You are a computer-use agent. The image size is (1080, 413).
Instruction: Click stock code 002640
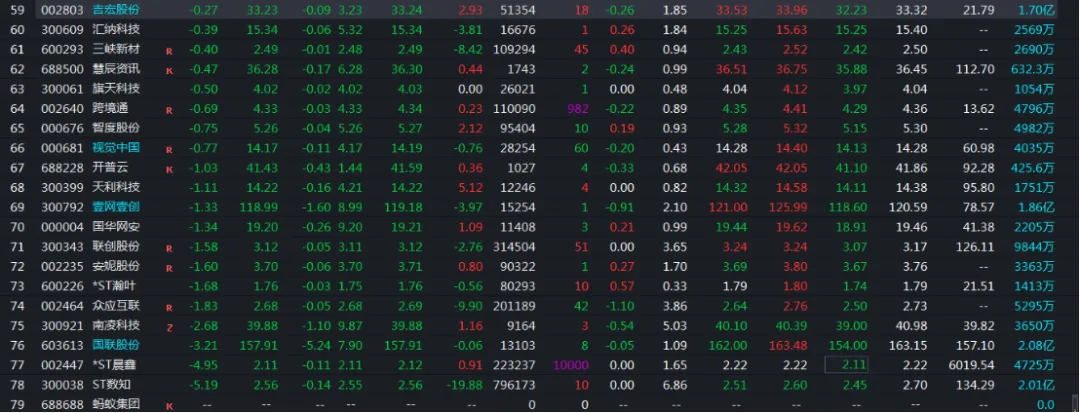(62, 109)
